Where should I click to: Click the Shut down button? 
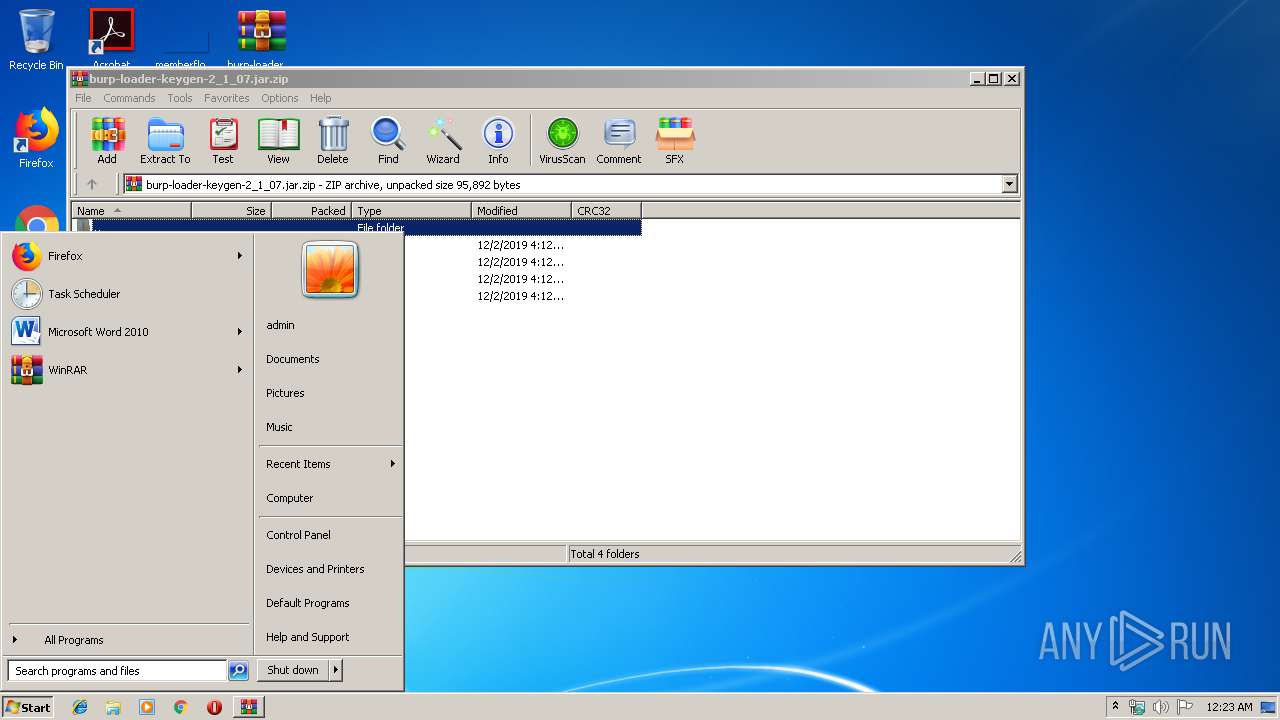(x=293, y=670)
